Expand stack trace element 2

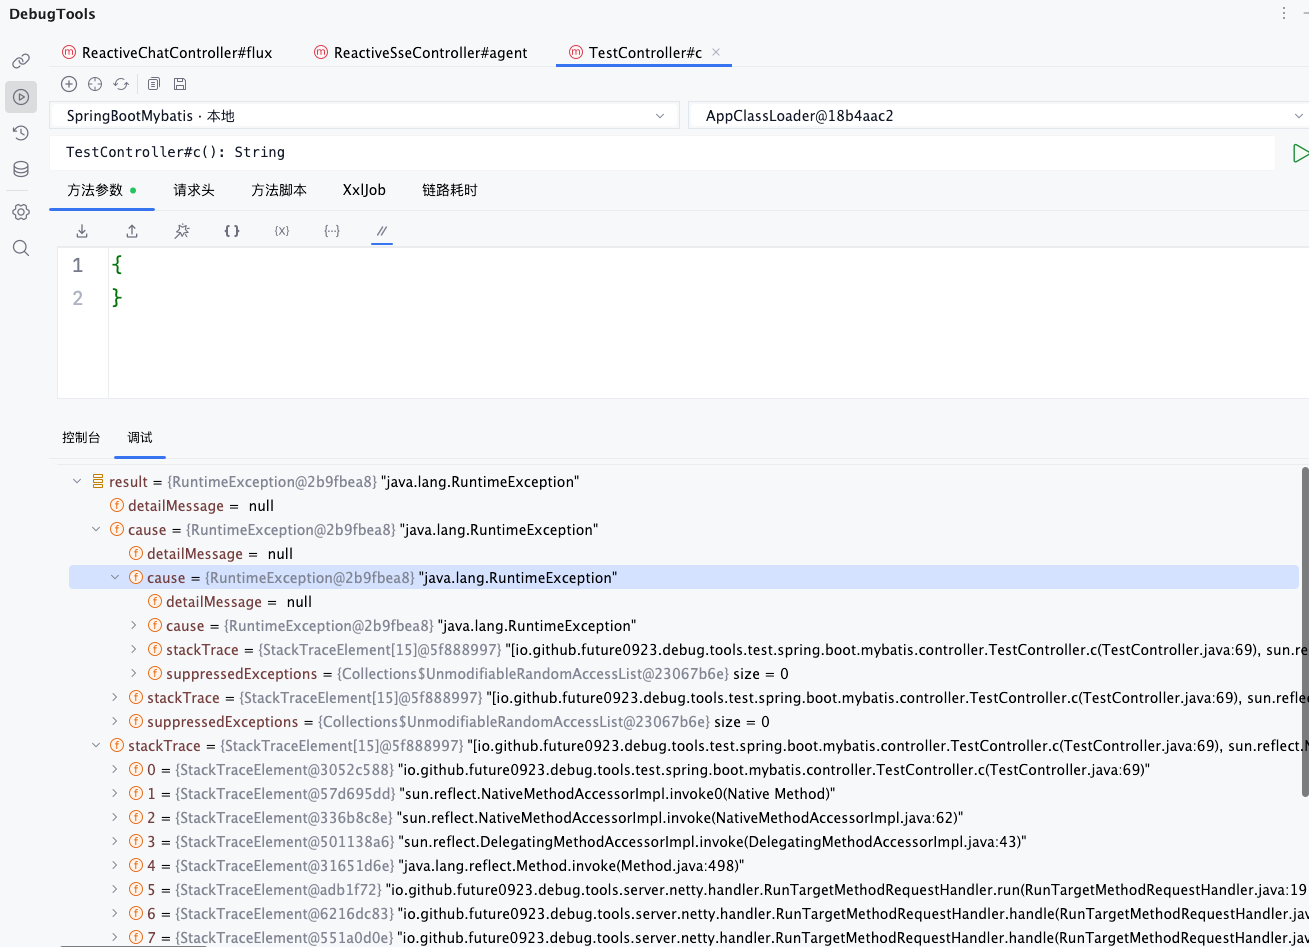pos(115,818)
